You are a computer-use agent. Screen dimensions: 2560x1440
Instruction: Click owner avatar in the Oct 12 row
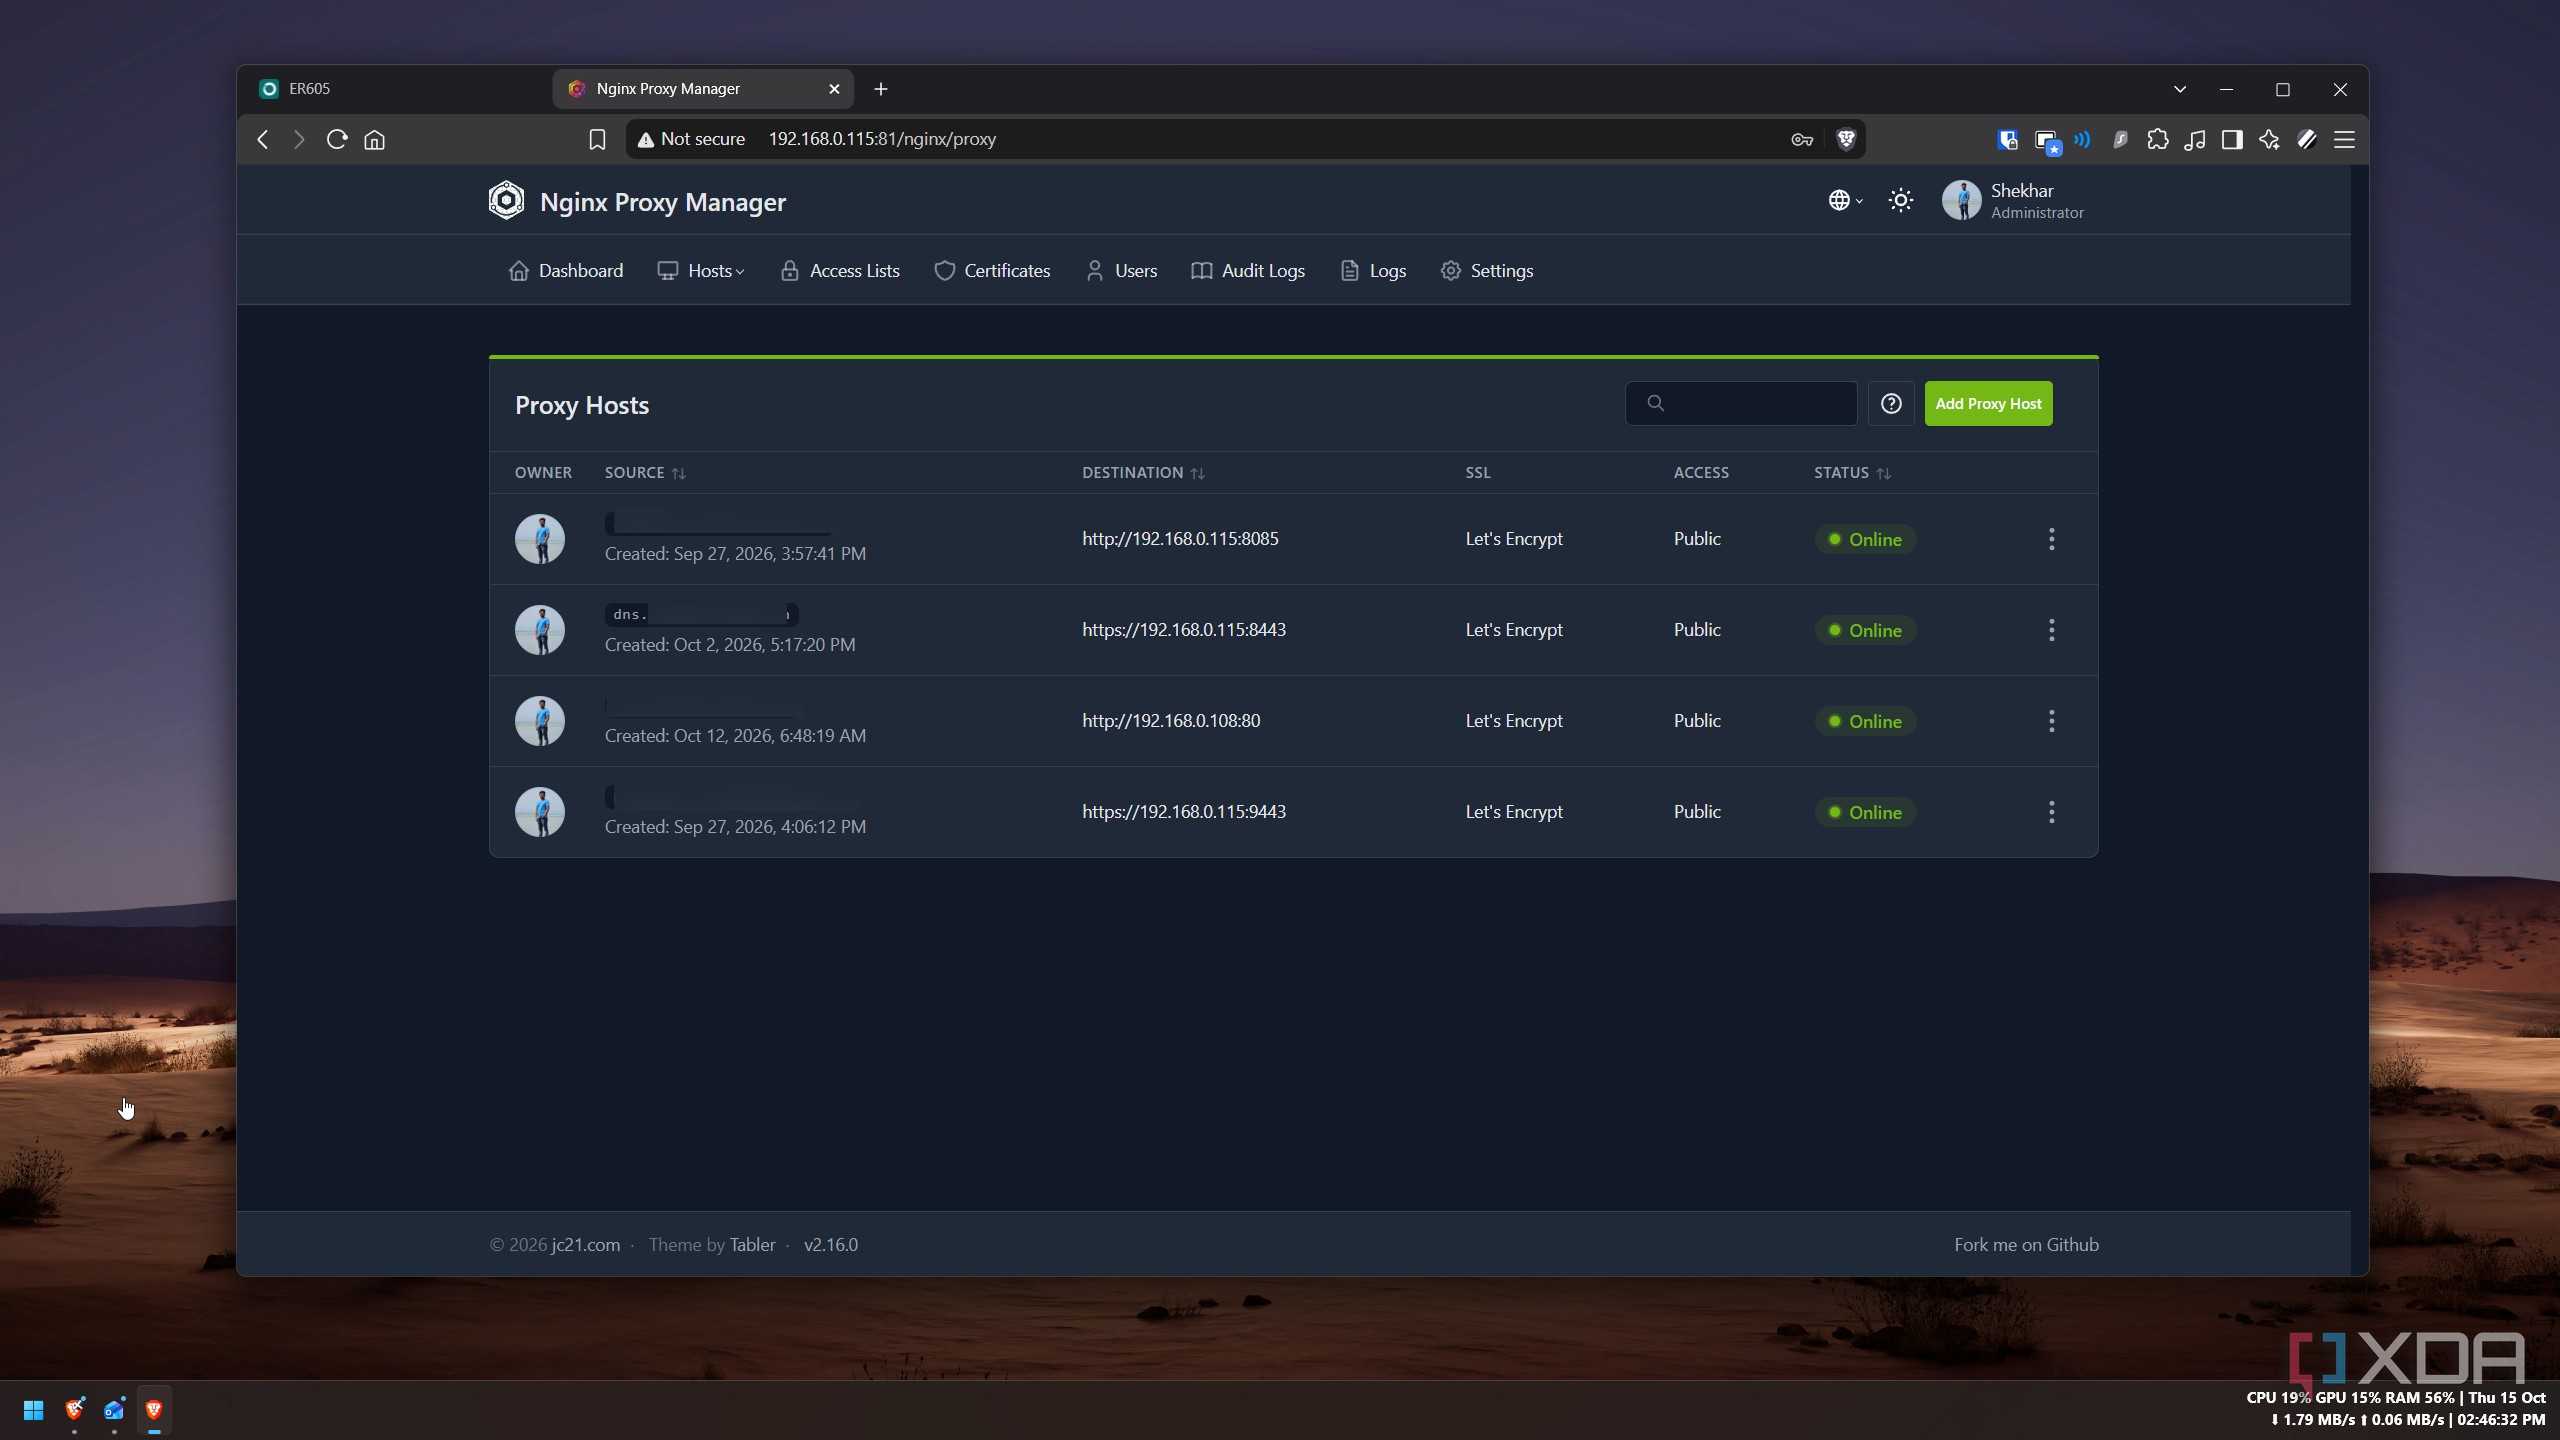click(540, 721)
